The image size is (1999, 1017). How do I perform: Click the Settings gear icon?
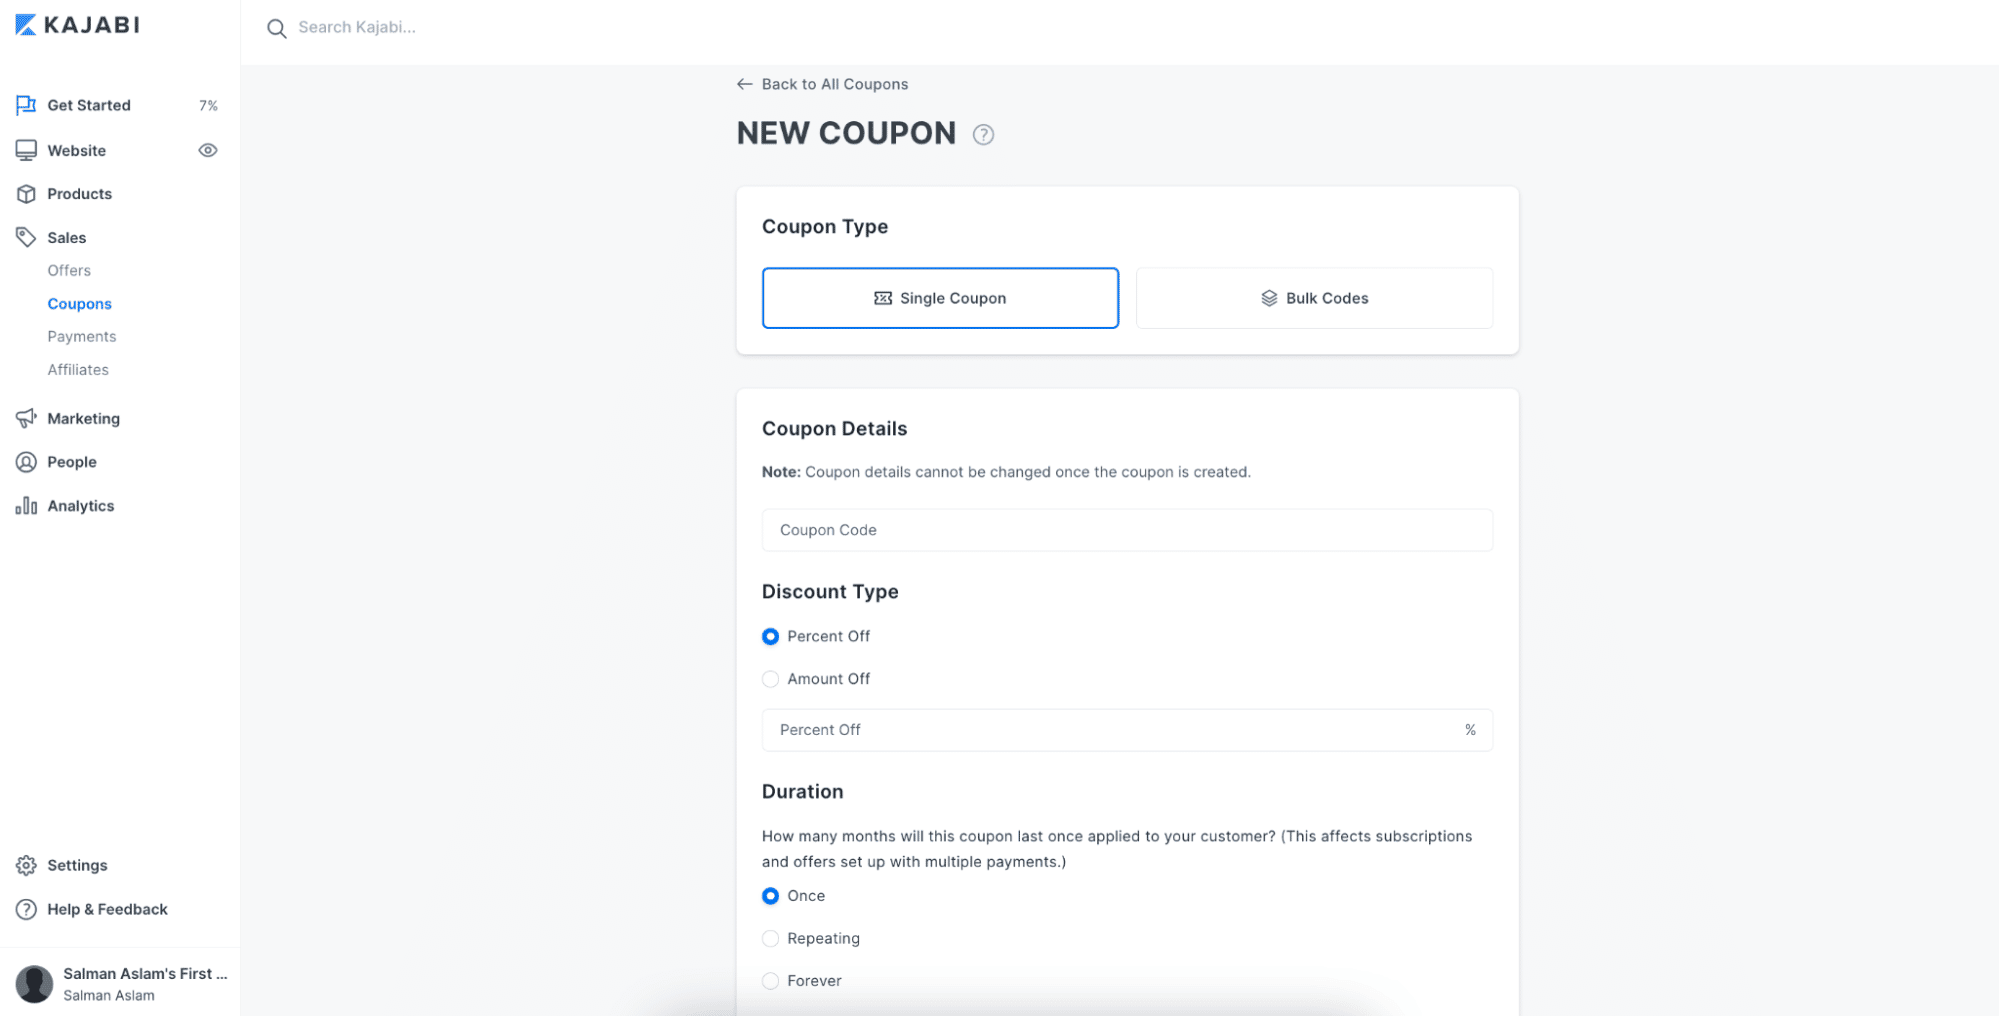(26, 865)
